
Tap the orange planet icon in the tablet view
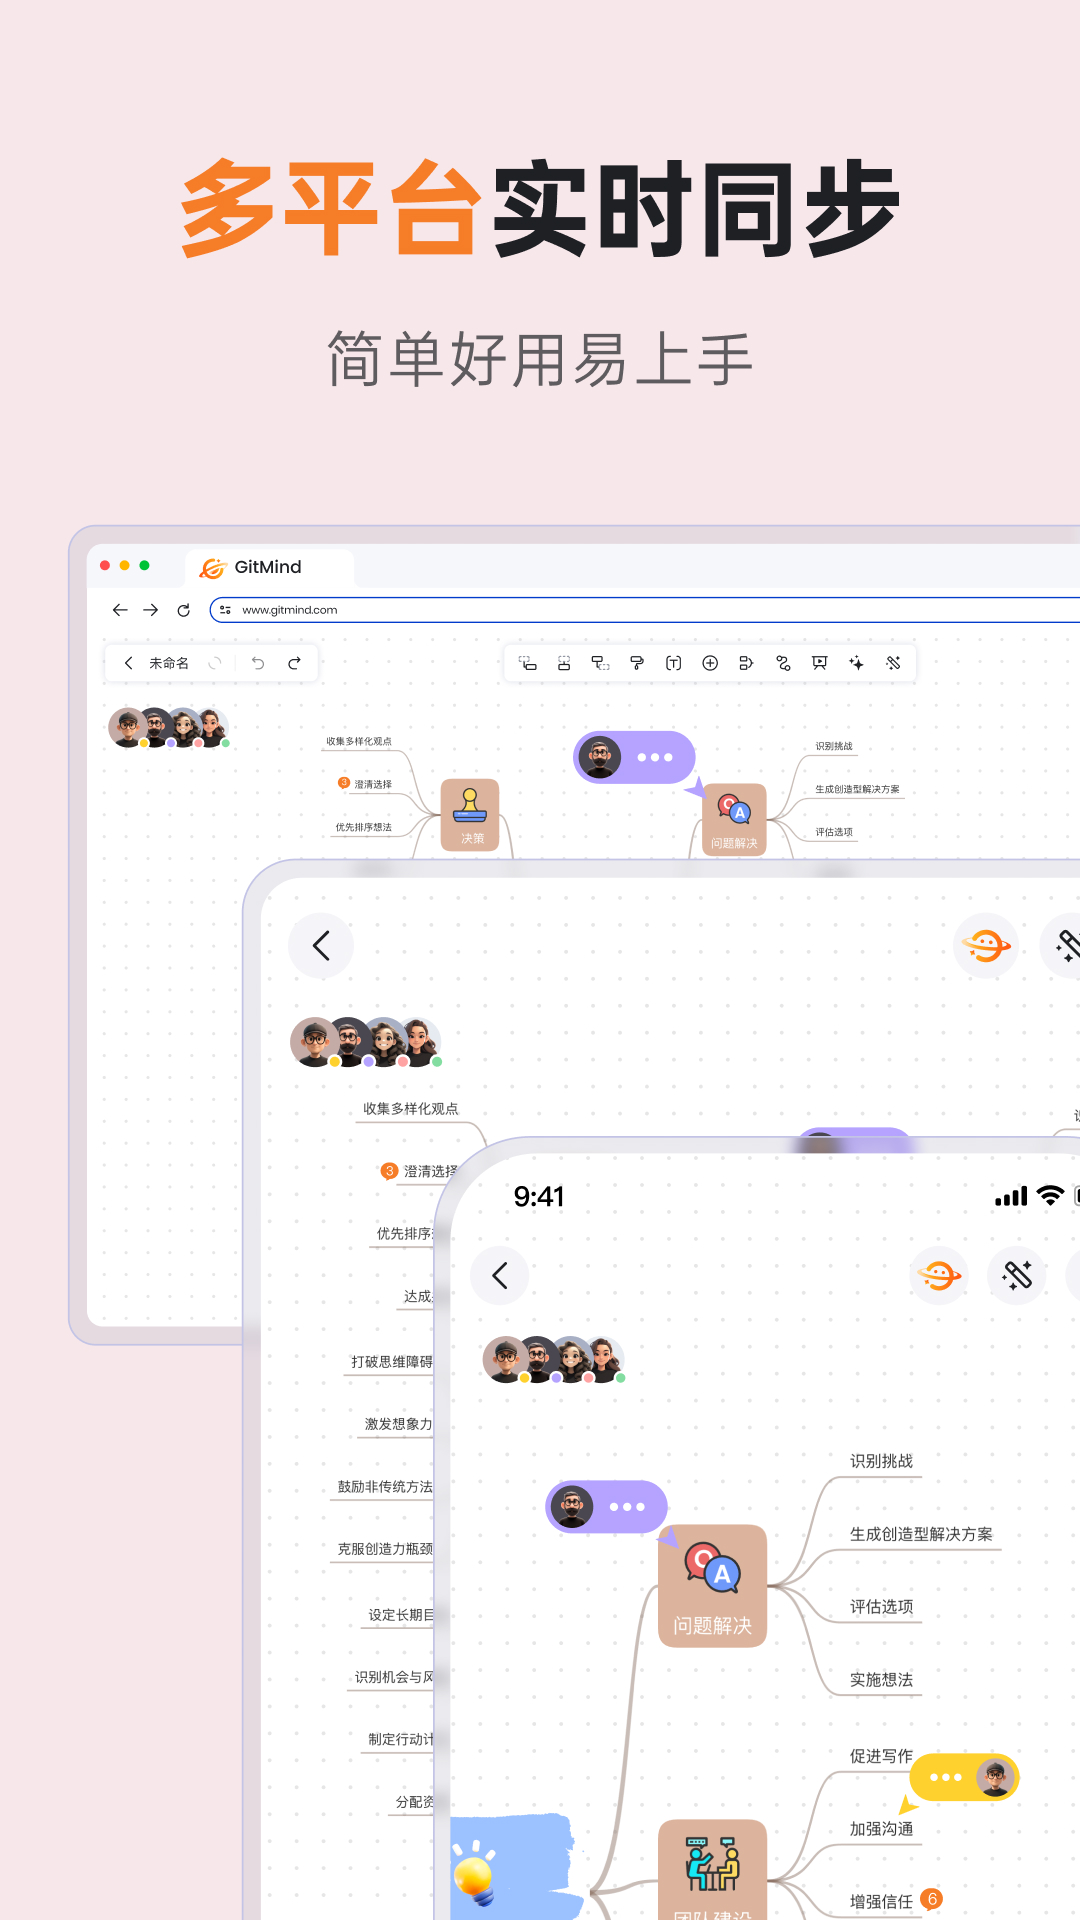[985, 946]
